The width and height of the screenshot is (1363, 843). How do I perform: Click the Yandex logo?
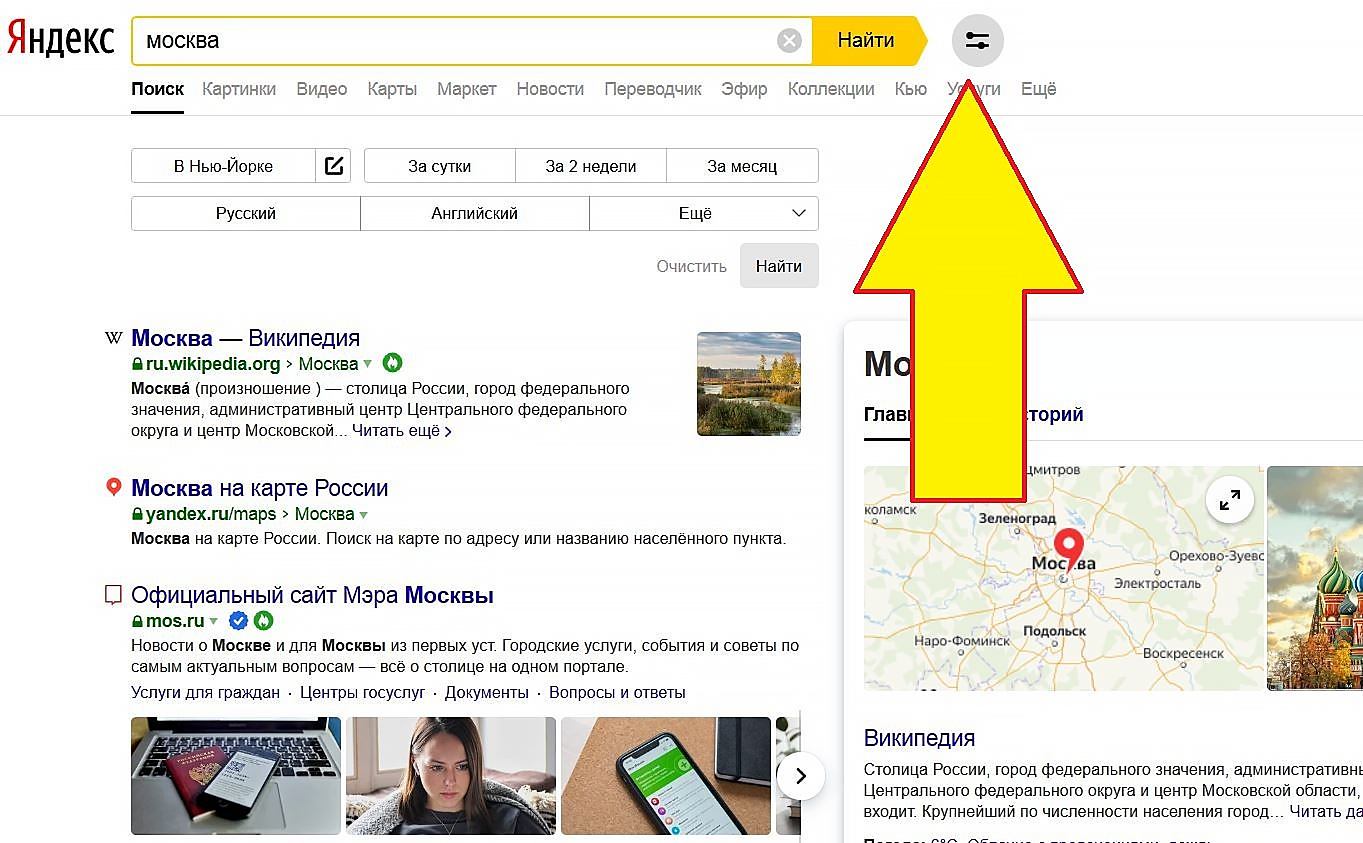(x=60, y=40)
